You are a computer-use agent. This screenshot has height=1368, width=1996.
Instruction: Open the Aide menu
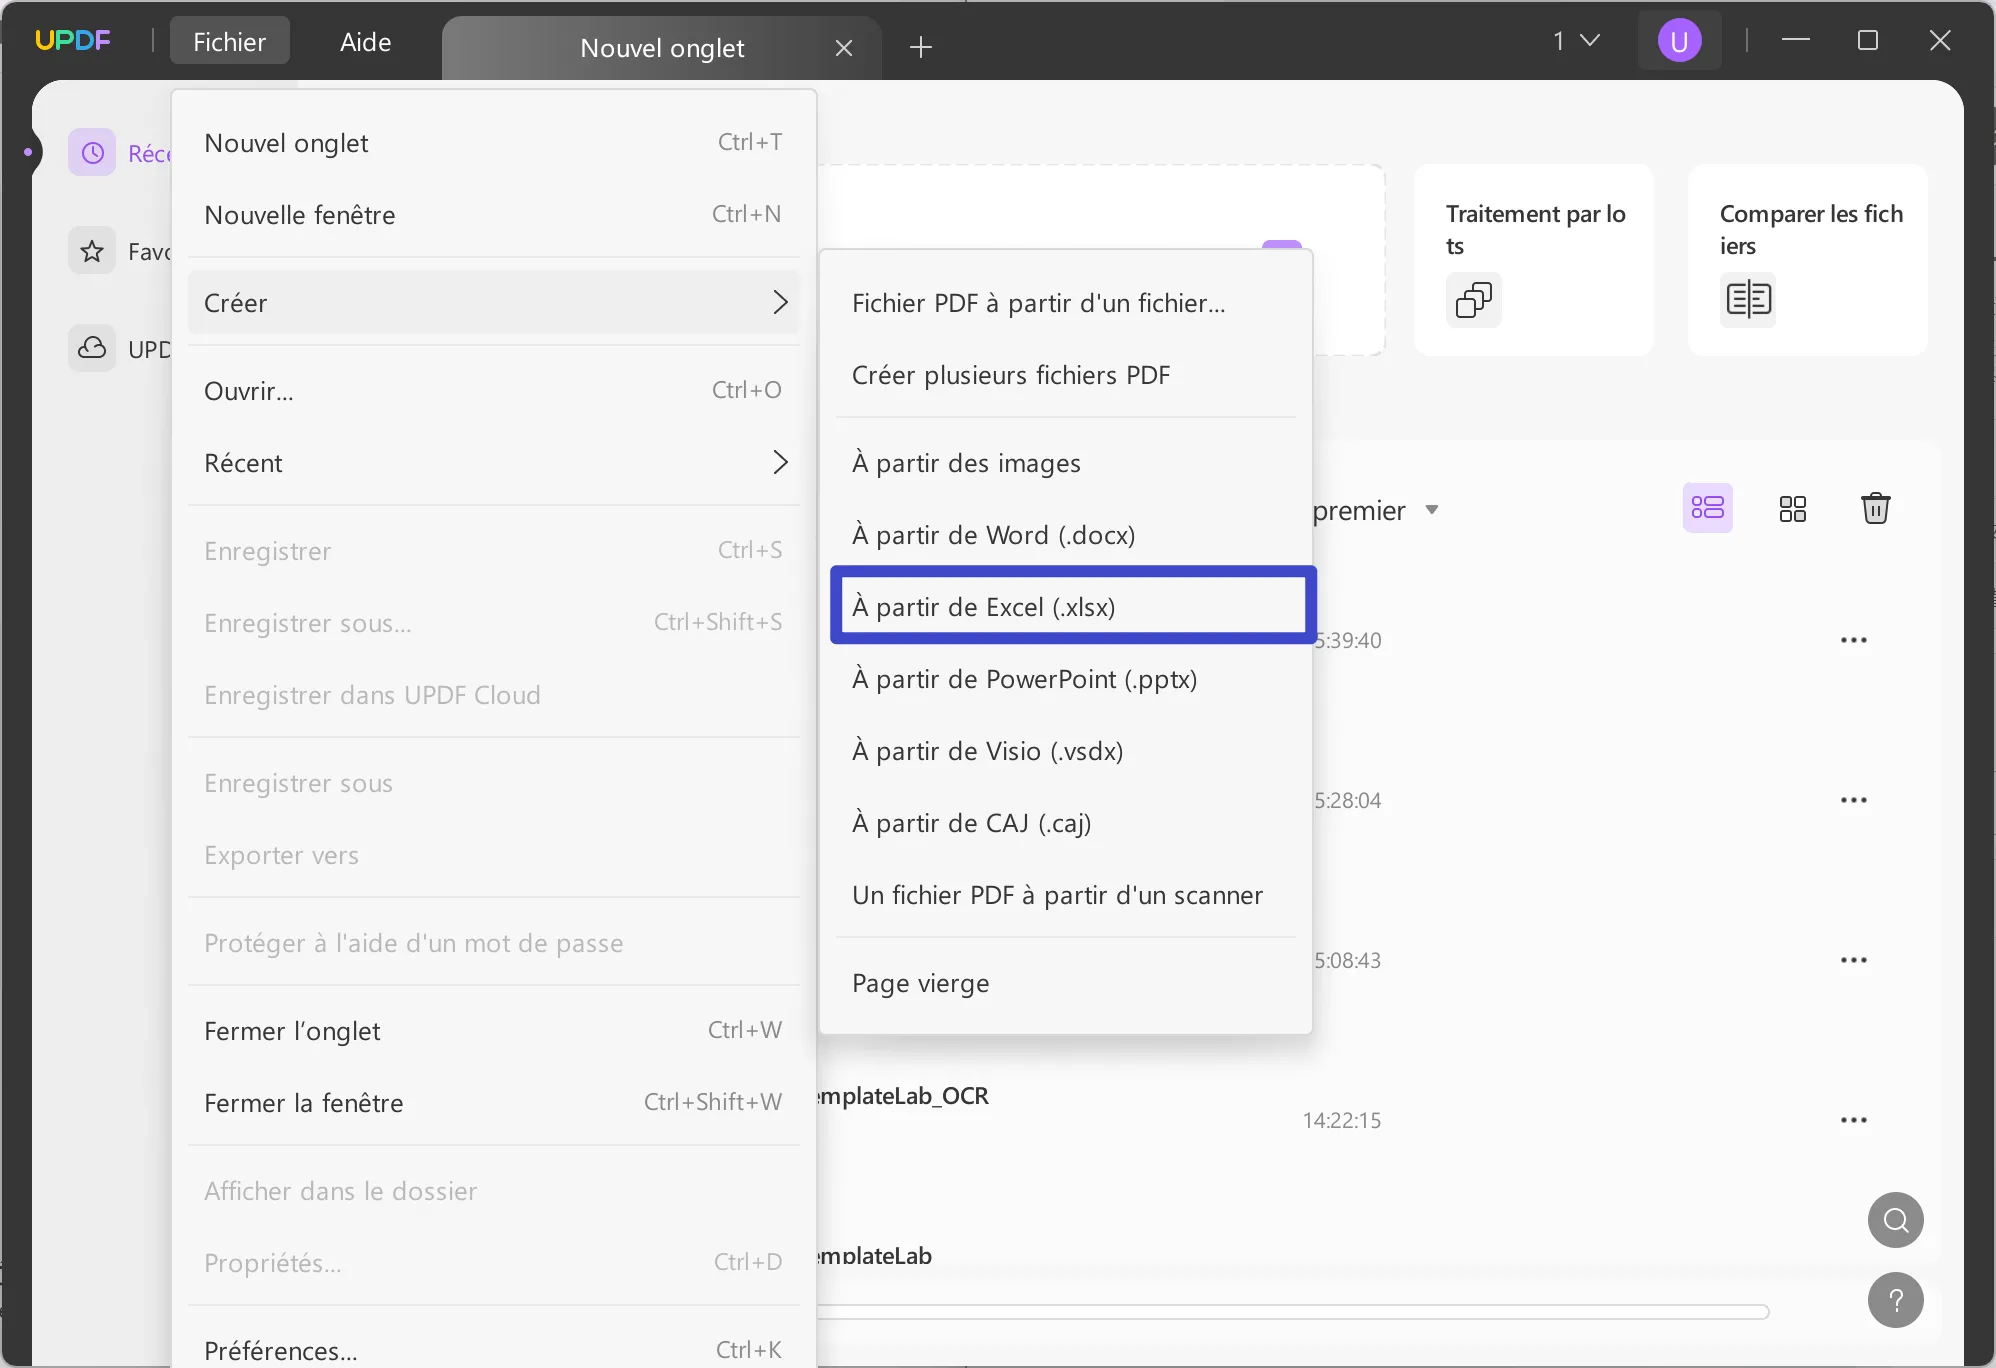(364, 40)
